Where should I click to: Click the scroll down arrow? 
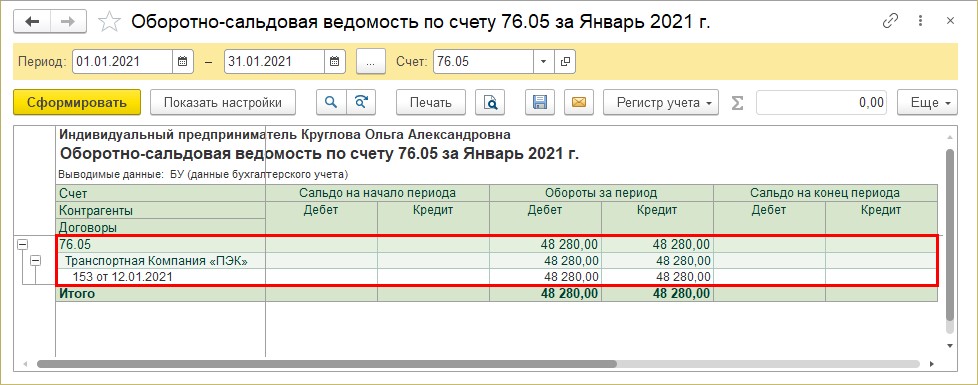tap(950, 345)
